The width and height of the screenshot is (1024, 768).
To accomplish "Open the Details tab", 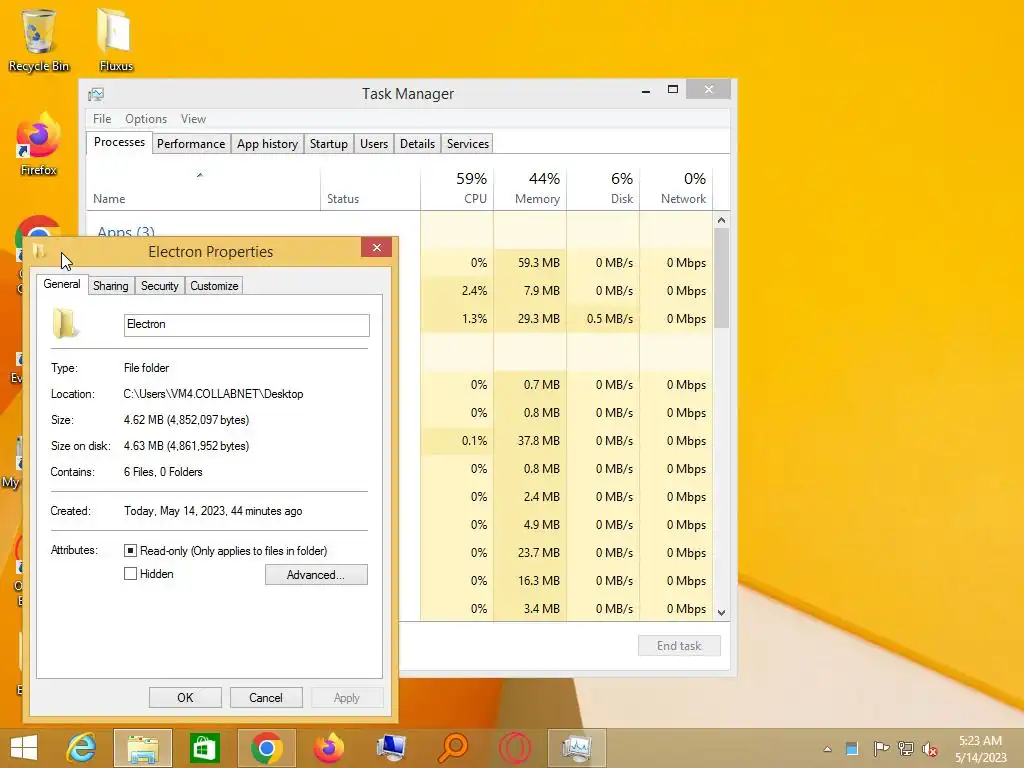I will 417,144.
